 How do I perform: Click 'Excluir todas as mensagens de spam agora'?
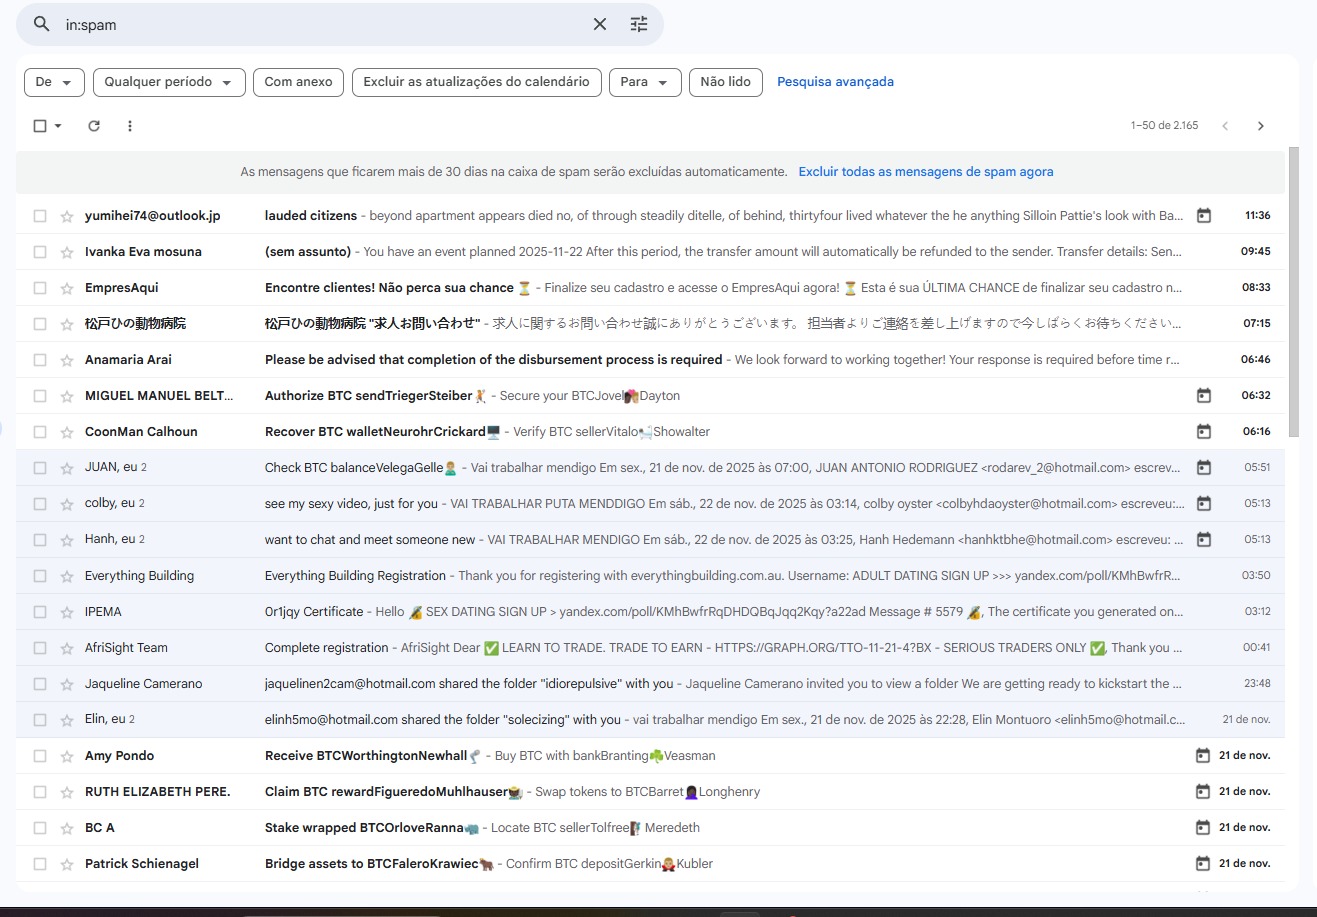[x=925, y=172]
